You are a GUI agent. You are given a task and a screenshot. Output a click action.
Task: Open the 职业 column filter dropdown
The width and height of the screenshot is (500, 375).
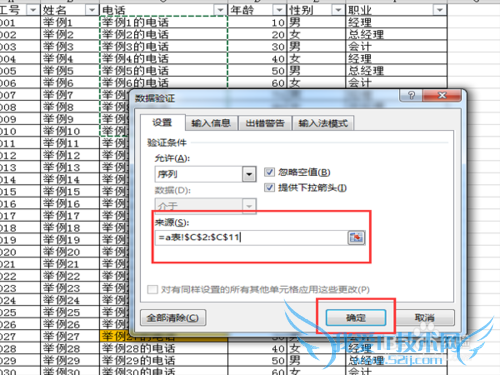[440, 10]
